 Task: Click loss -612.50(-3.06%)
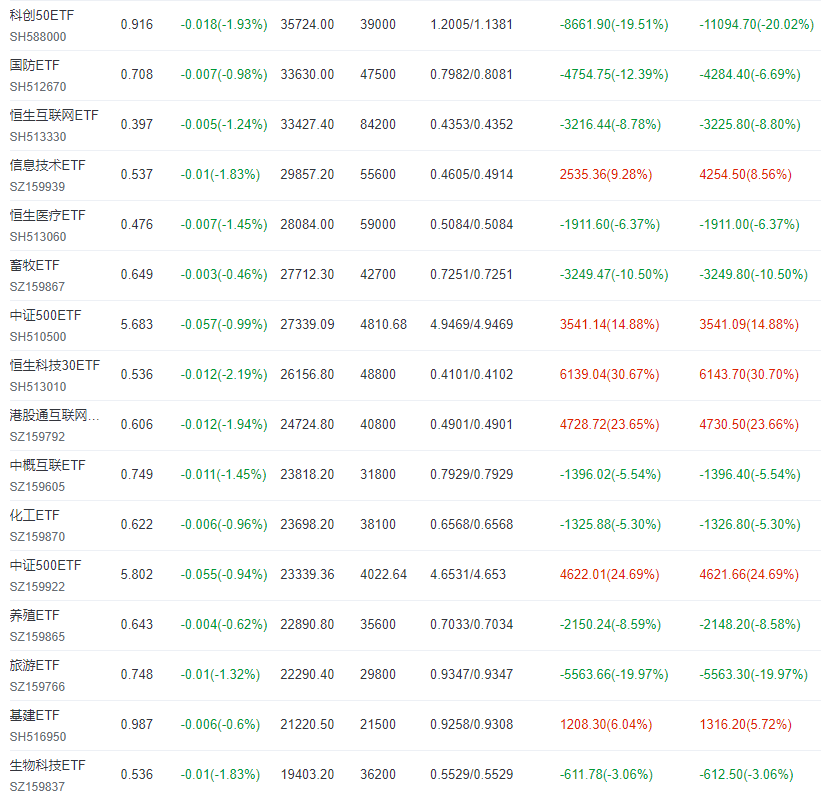(x=746, y=774)
